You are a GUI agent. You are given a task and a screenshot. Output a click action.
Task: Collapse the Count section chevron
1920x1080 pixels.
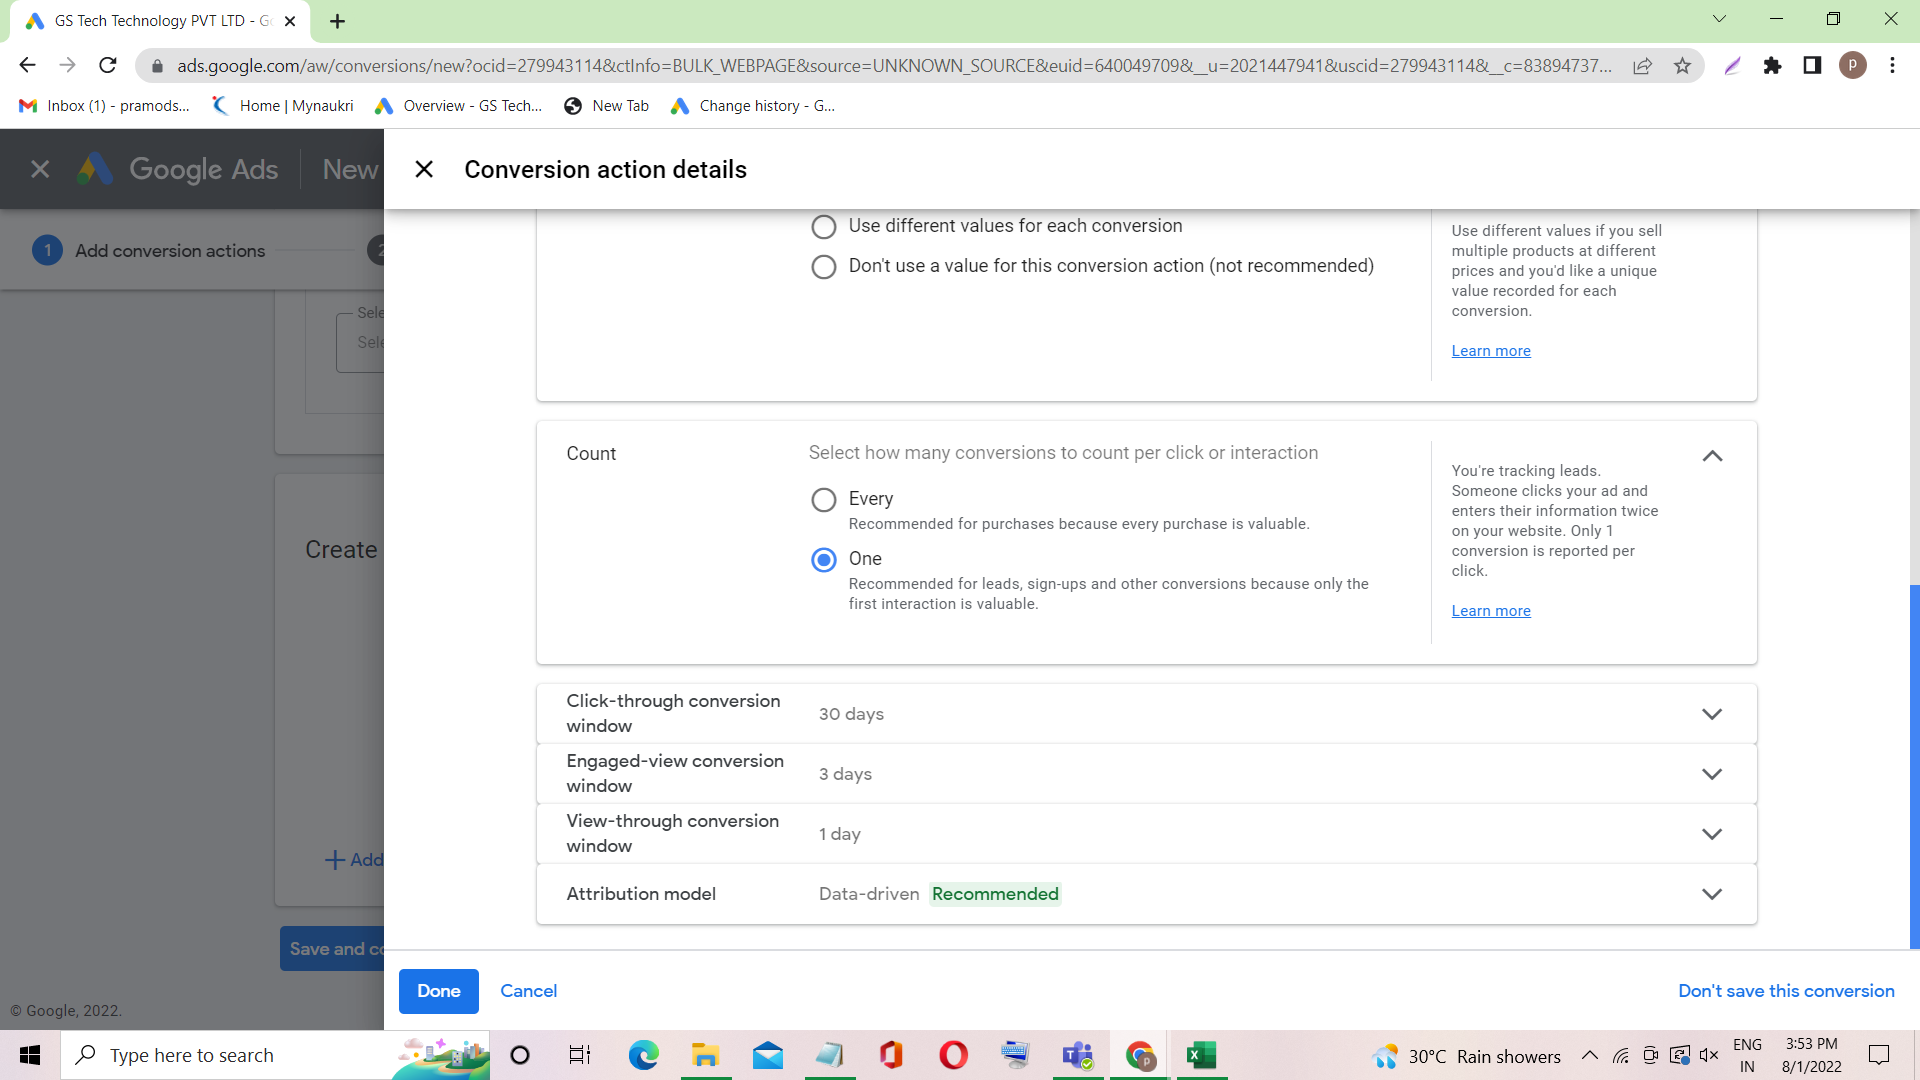point(1712,456)
